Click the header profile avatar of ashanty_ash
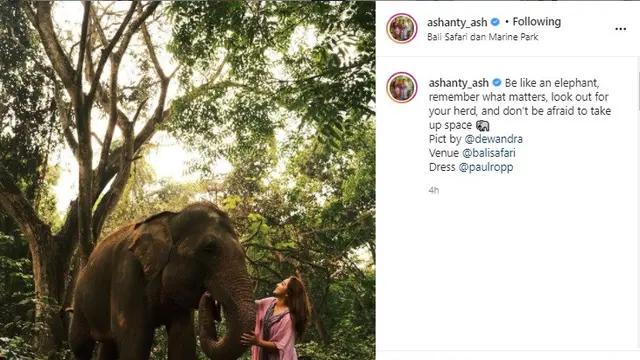 click(402, 28)
